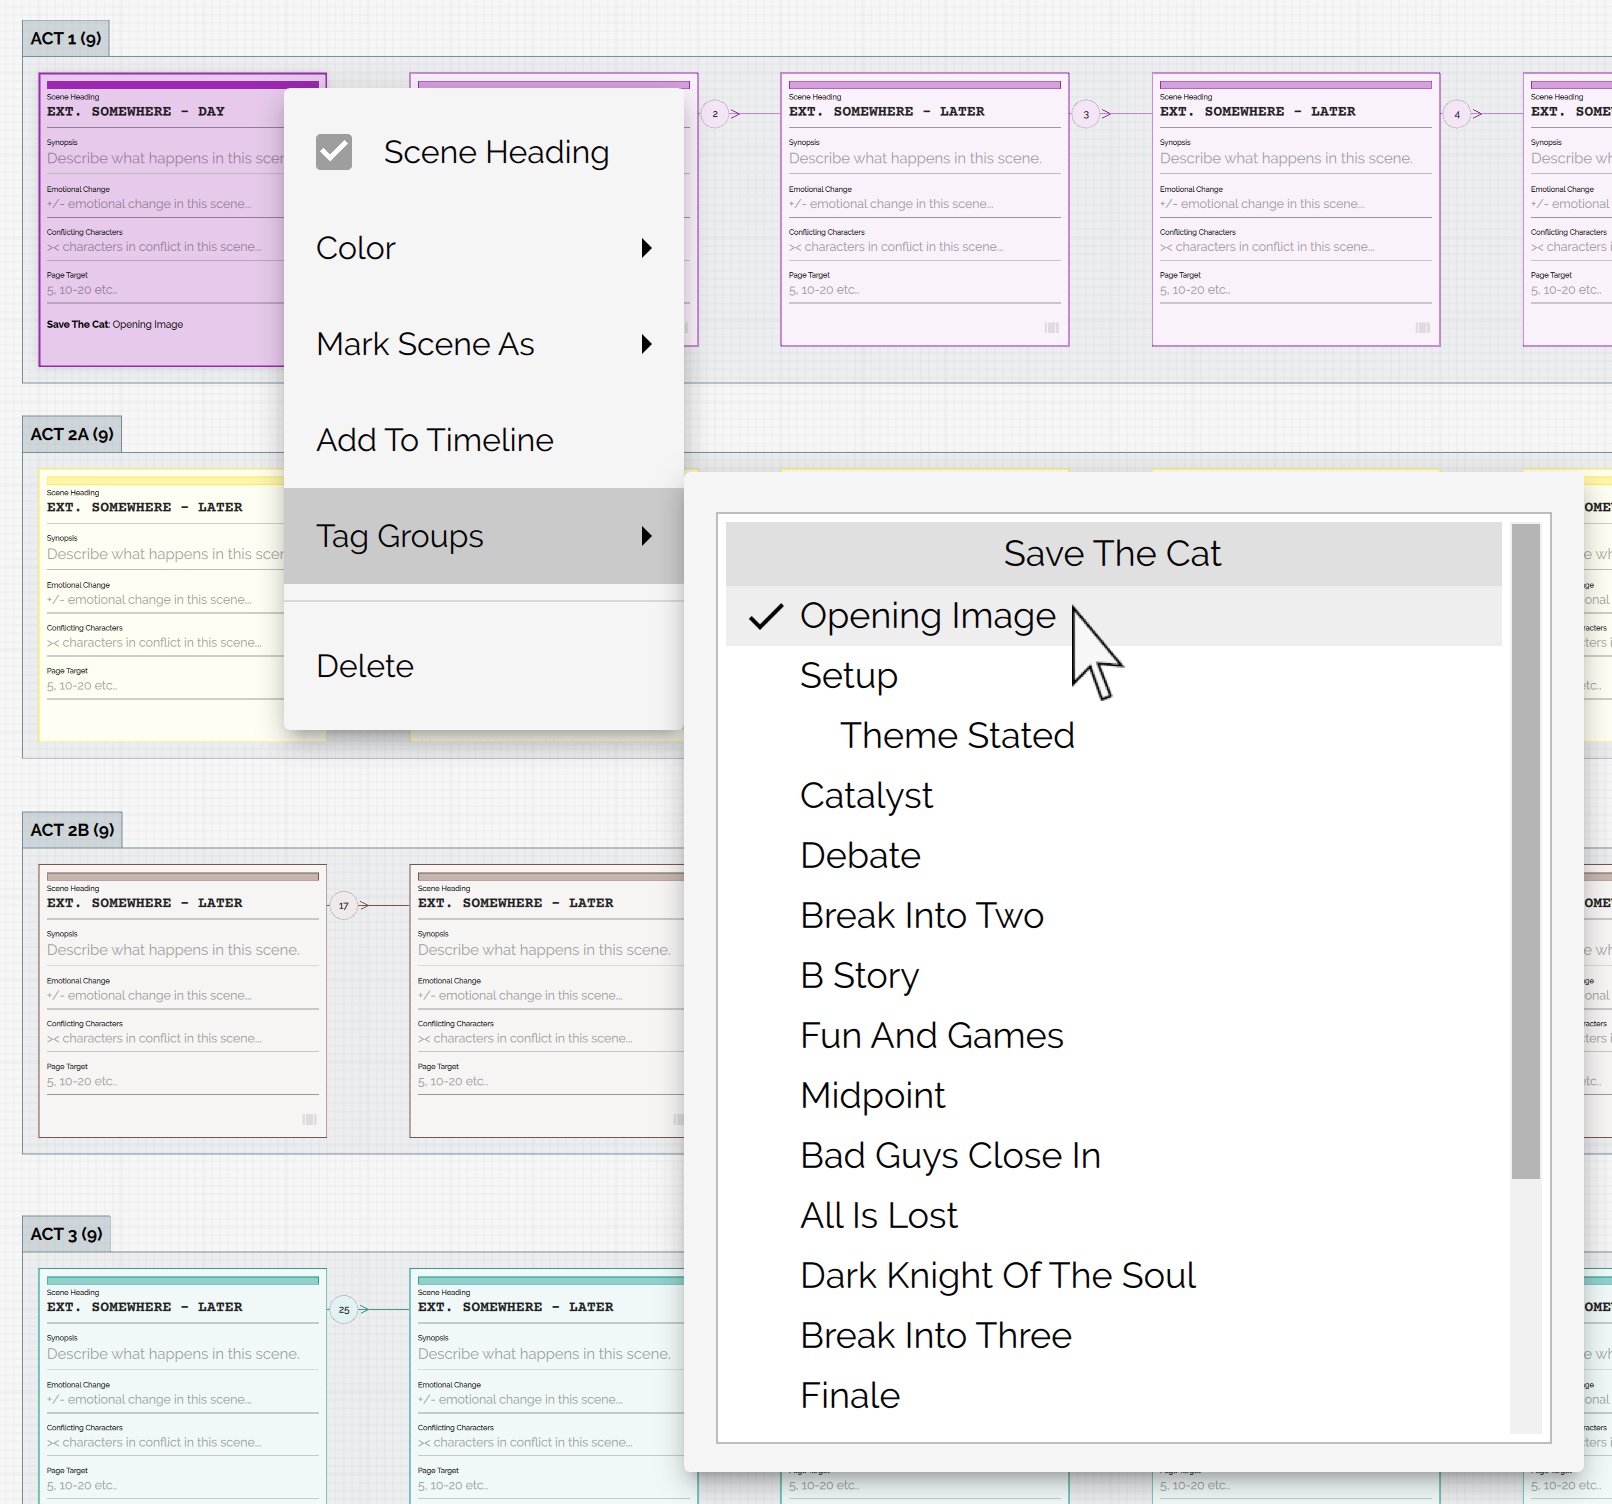1612x1504 pixels.
Task: Edit page target field of first Act 2B card
Action: click(x=183, y=1082)
